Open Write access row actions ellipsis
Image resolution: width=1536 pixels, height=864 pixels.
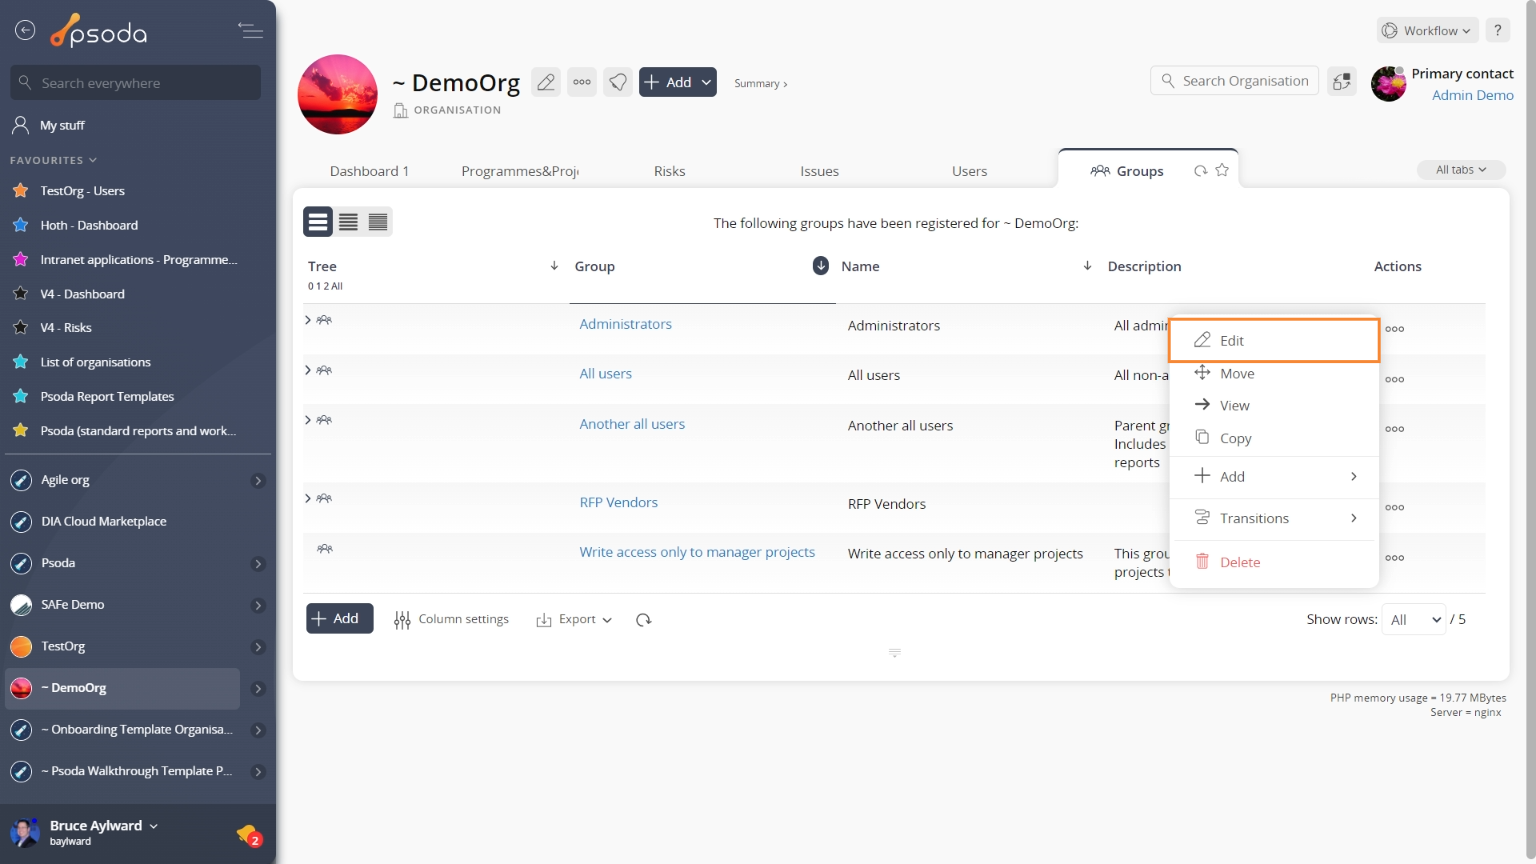(x=1395, y=558)
